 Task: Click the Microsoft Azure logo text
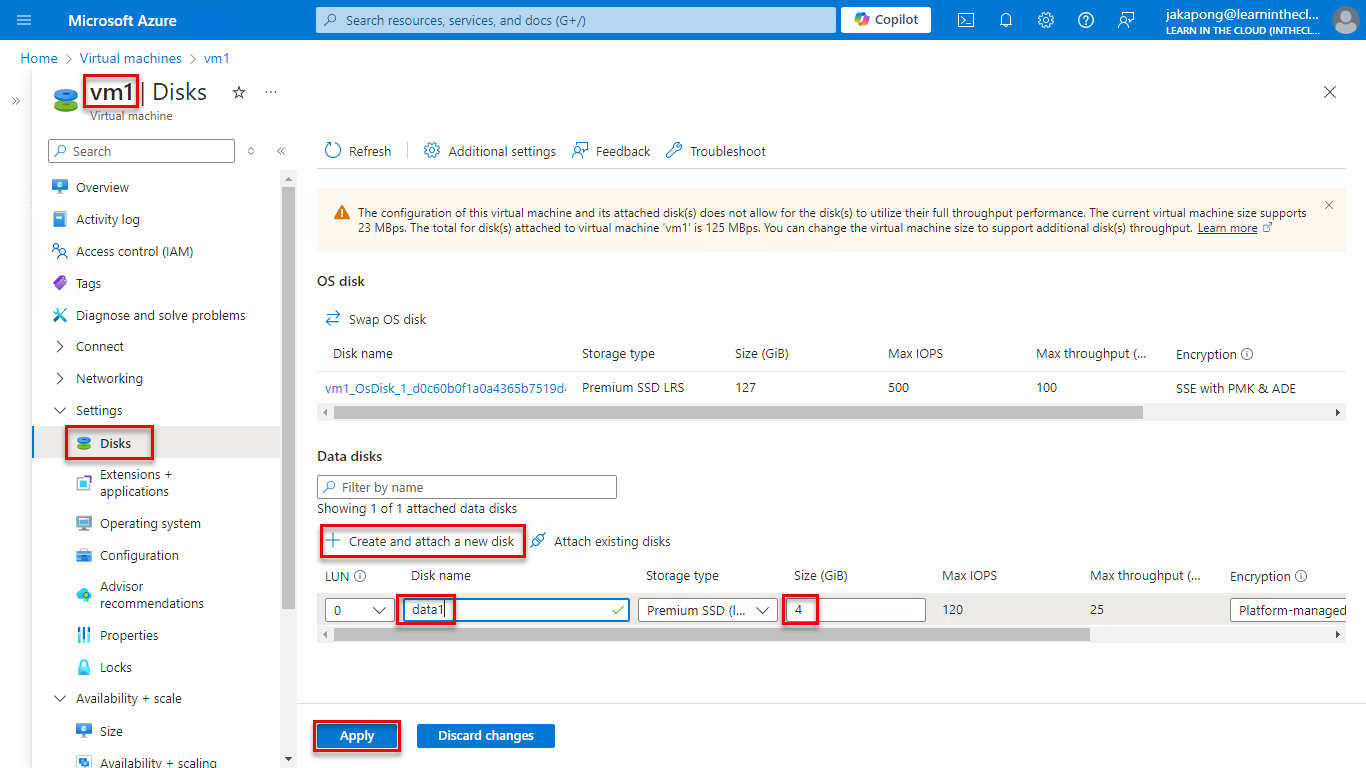(122, 20)
